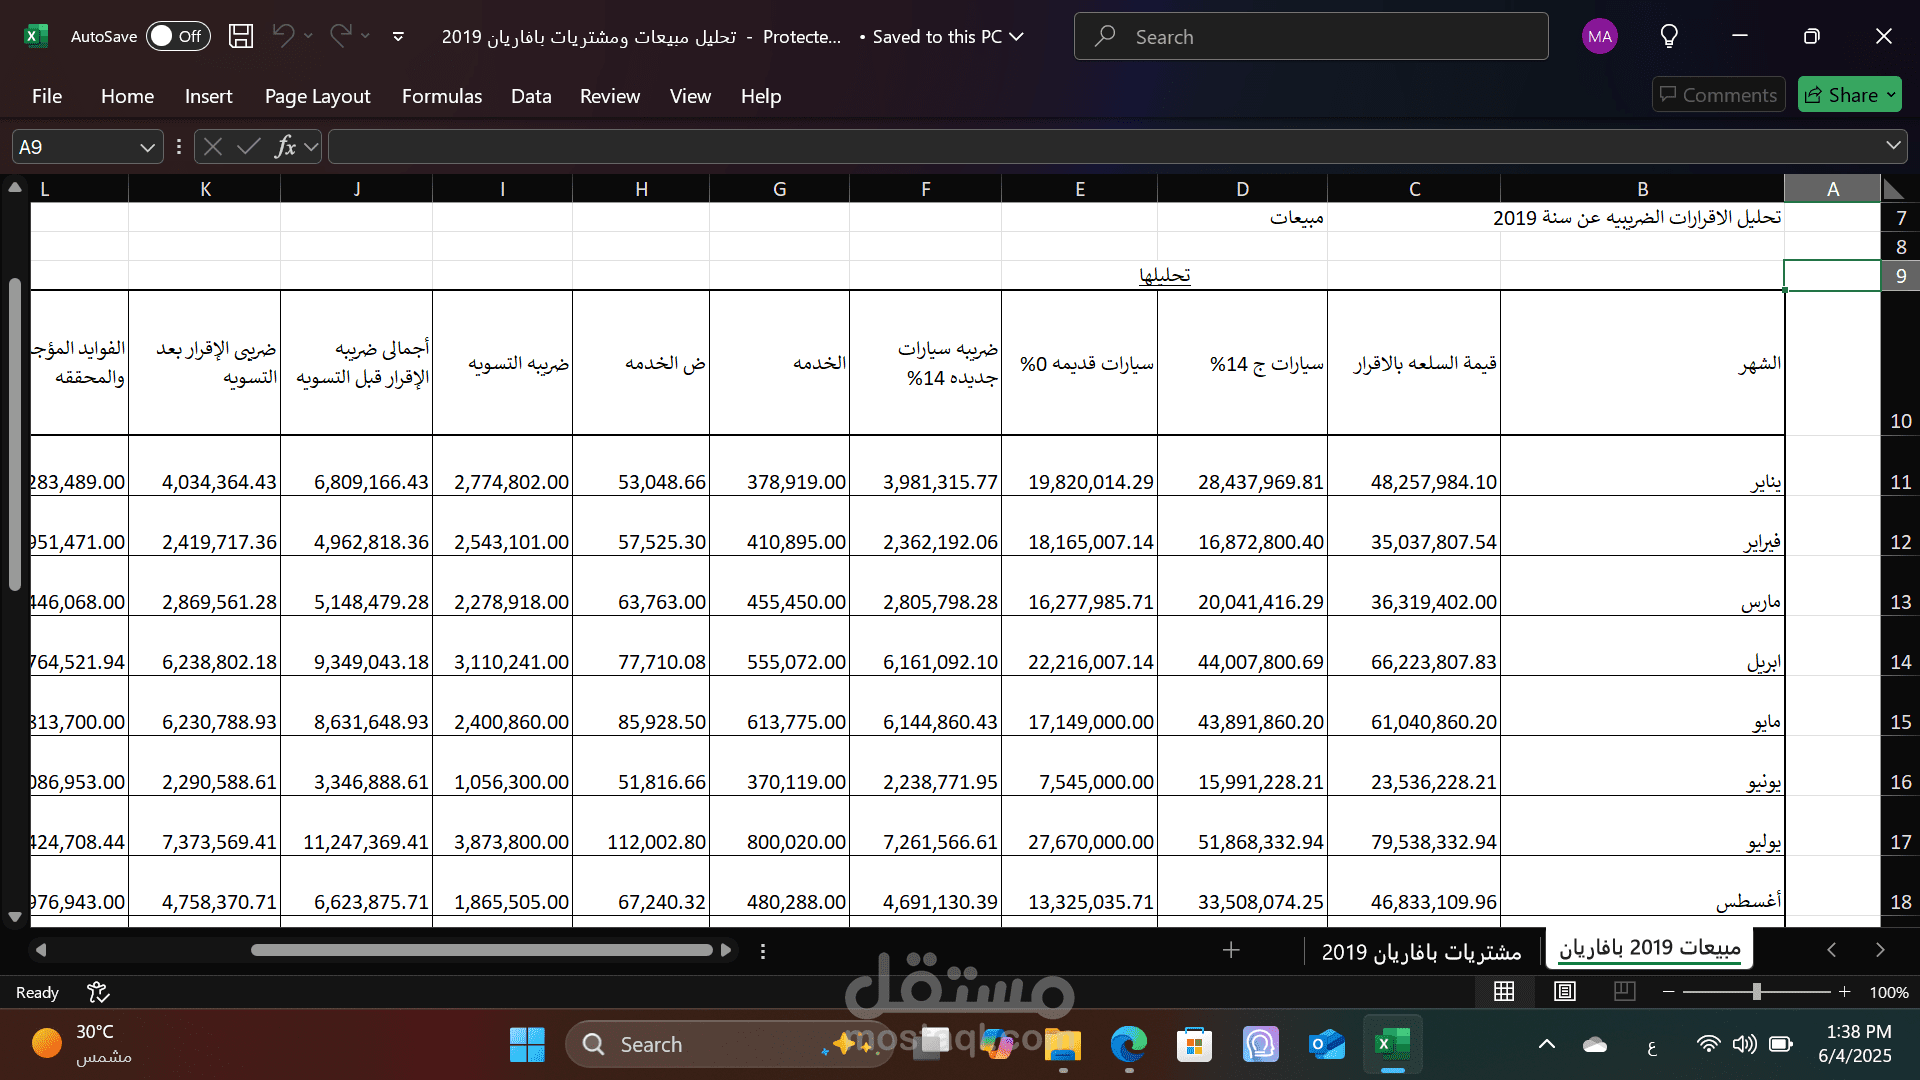
Task: Expand the Name Box dropdown arrow
Action: (x=148, y=147)
